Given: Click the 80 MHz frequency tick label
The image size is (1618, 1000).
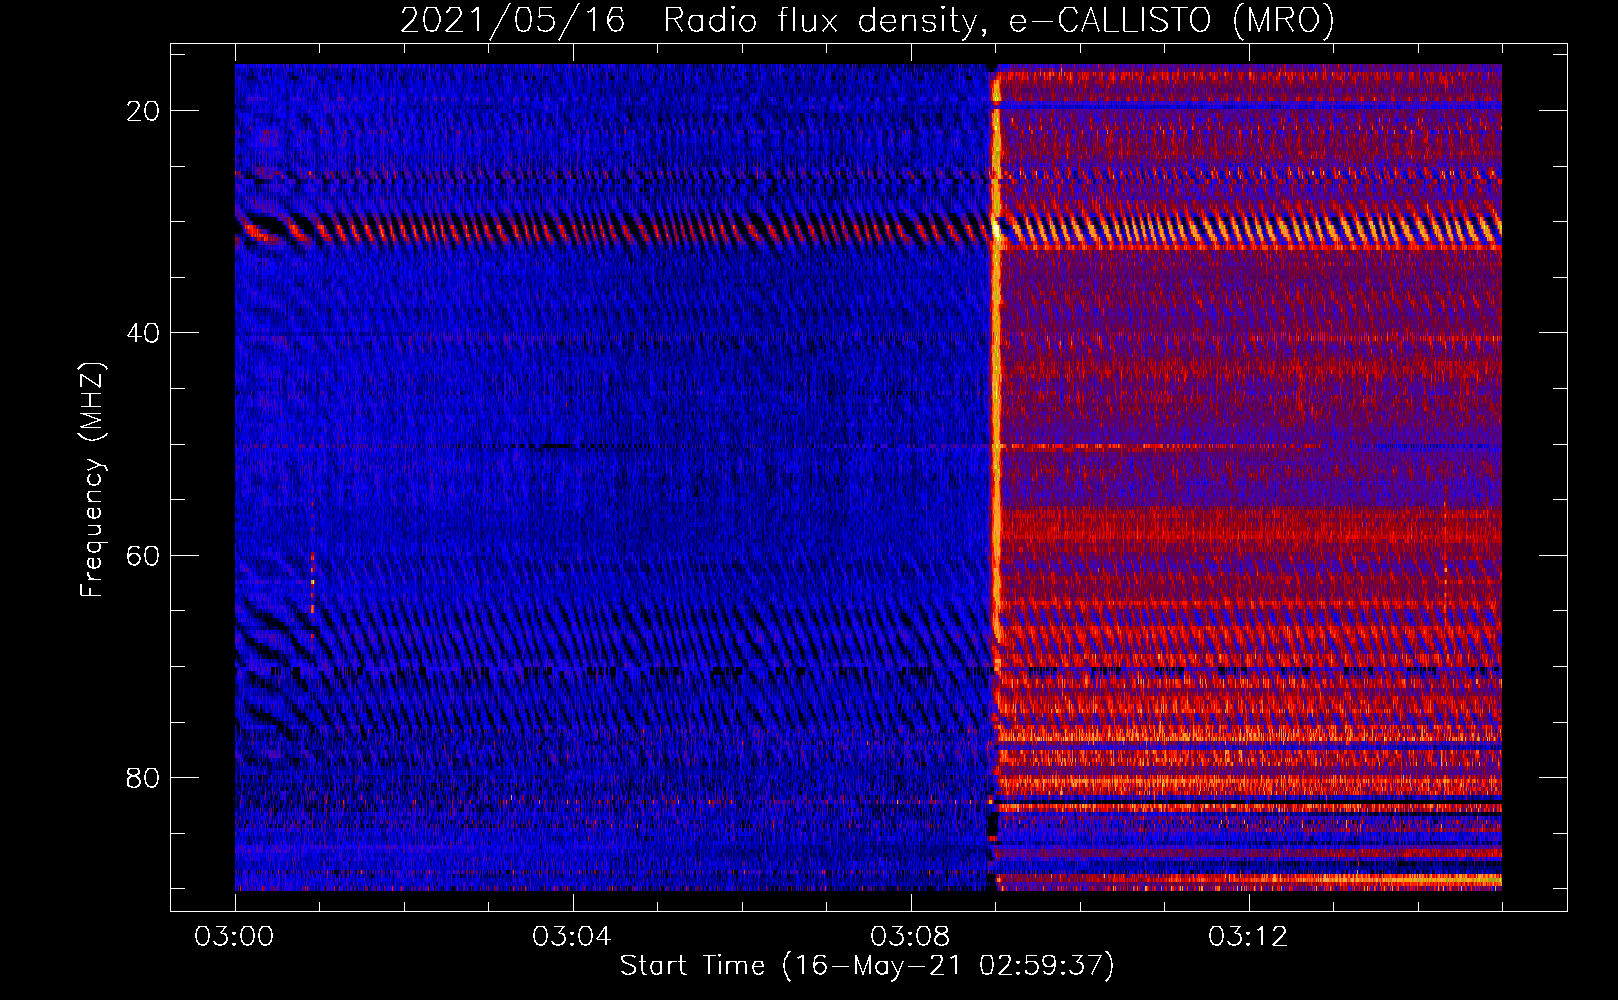Looking at the screenshot, I should [144, 777].
